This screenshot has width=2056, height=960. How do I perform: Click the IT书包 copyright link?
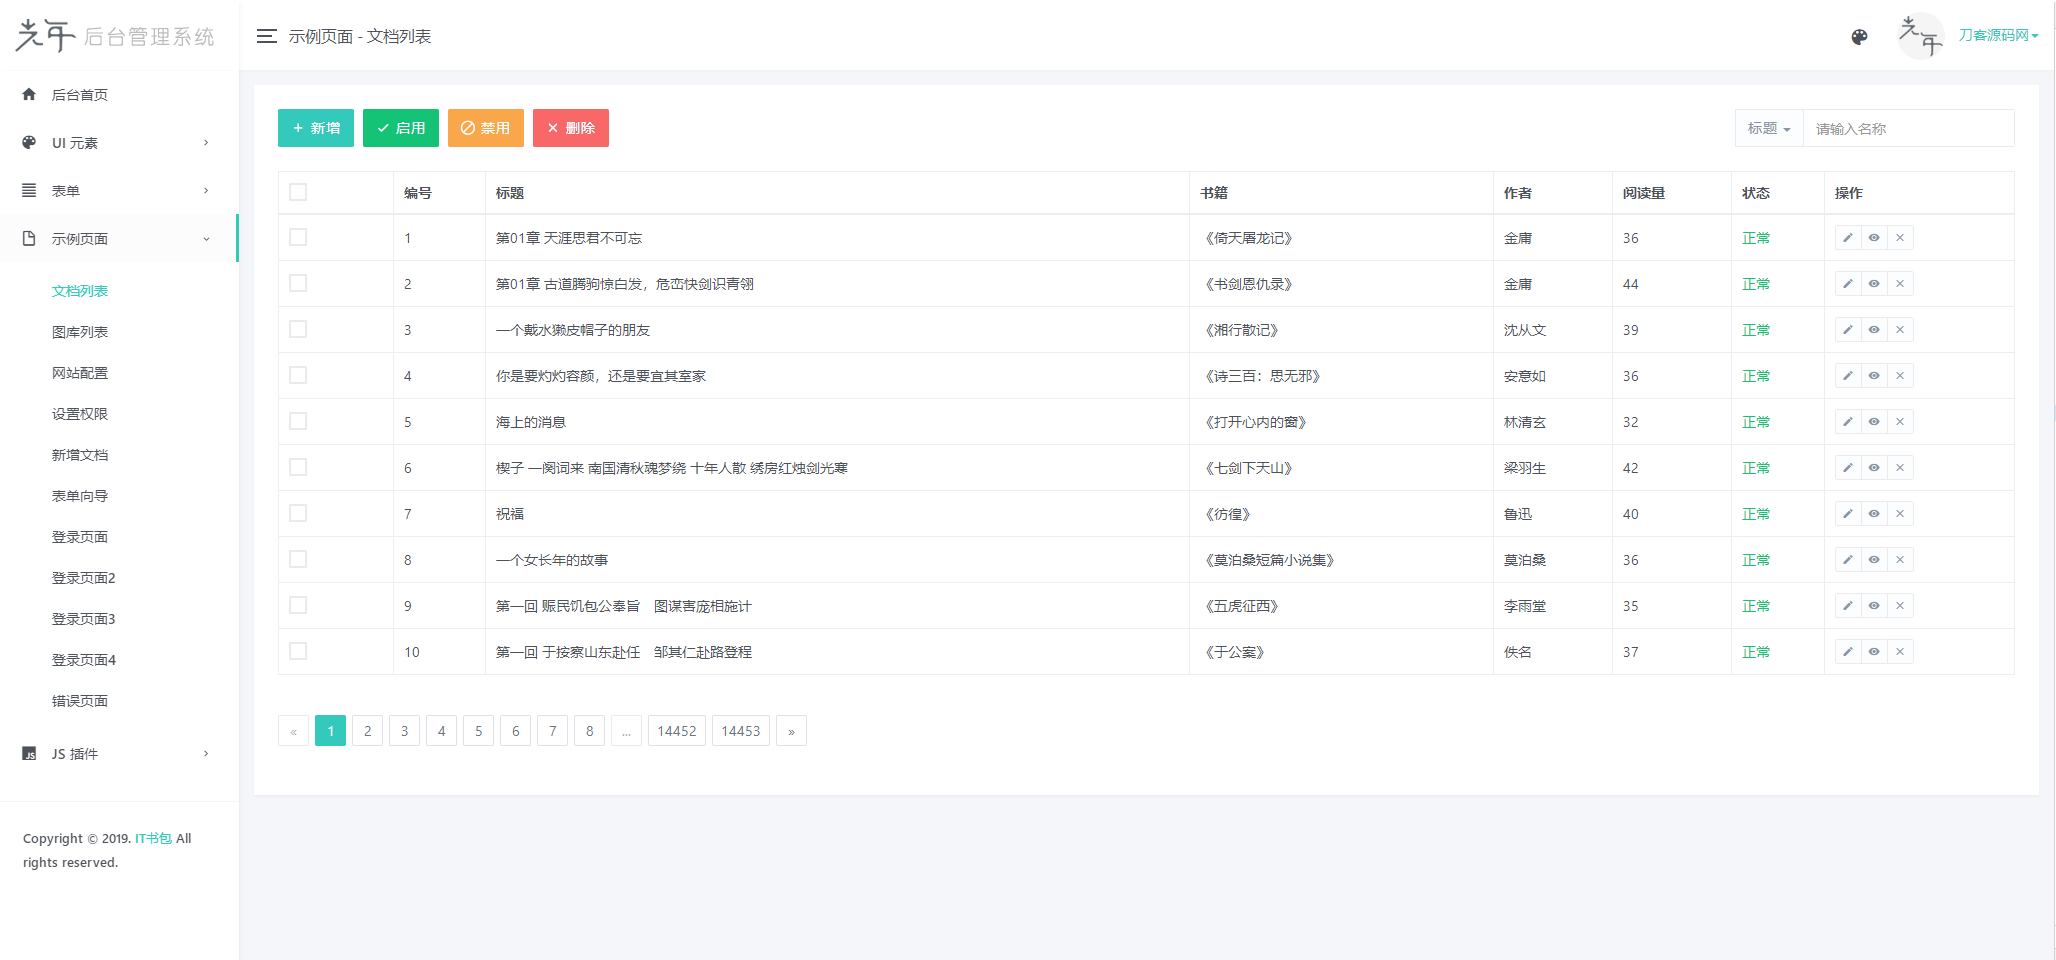tap(151, 838)
